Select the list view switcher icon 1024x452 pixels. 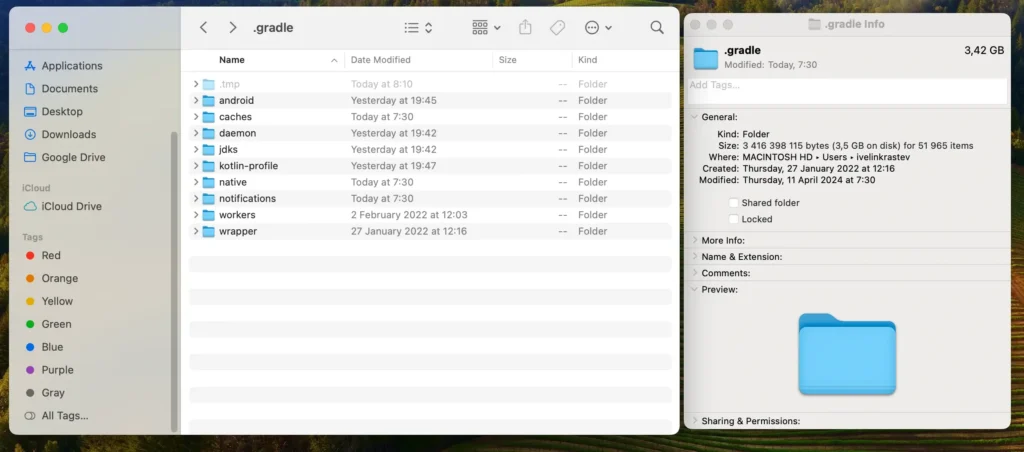pyautogui.click(x=418, y=28)
